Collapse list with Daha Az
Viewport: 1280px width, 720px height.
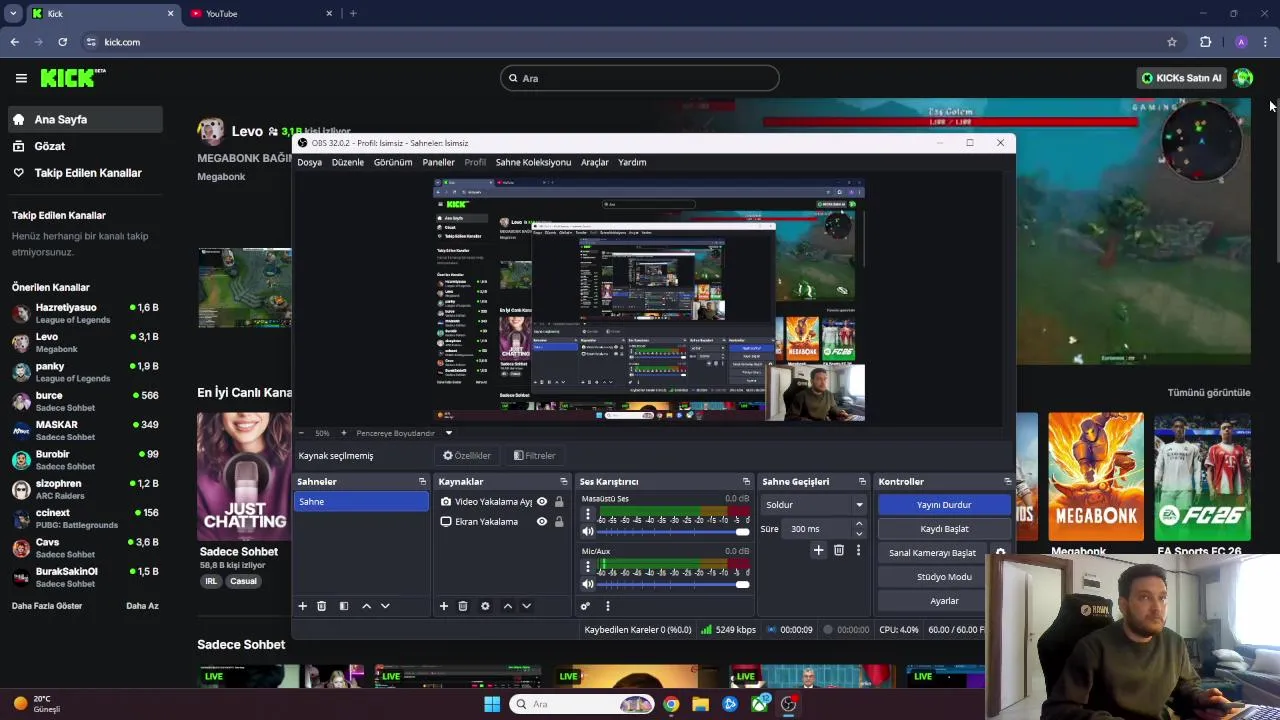142,606
